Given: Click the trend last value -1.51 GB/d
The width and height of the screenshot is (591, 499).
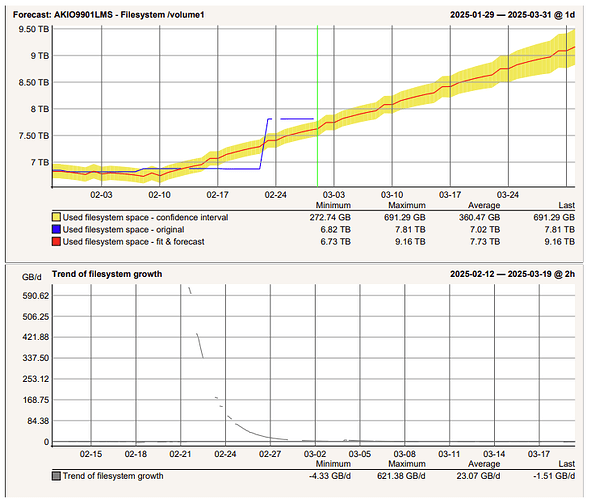Looking at the screenshot, I should 554,476.
